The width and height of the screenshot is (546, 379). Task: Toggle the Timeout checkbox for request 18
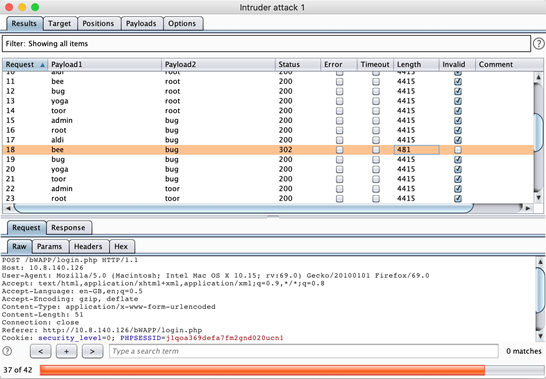click(376, 150)
